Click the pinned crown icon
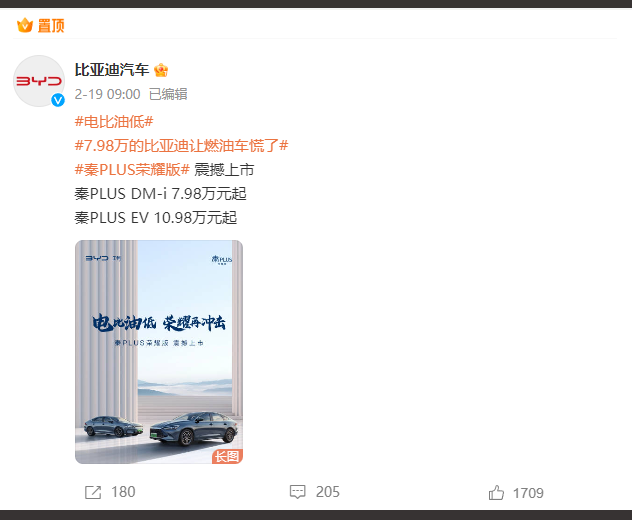632x520 pixels. point(25,25)
